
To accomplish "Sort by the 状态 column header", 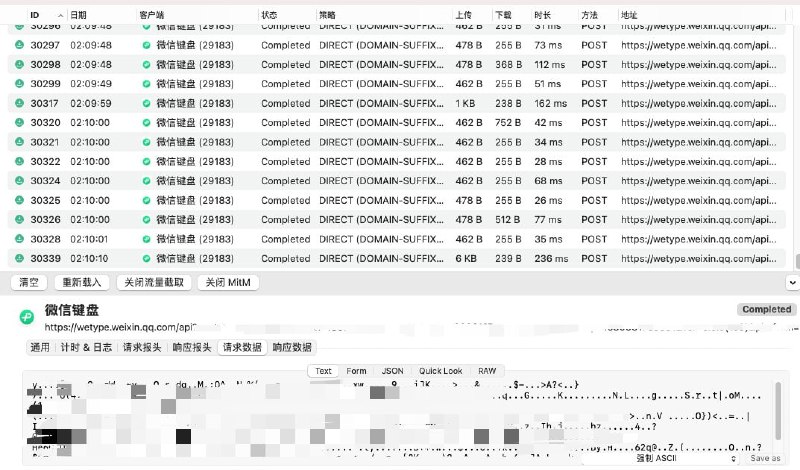I will 269,15.
